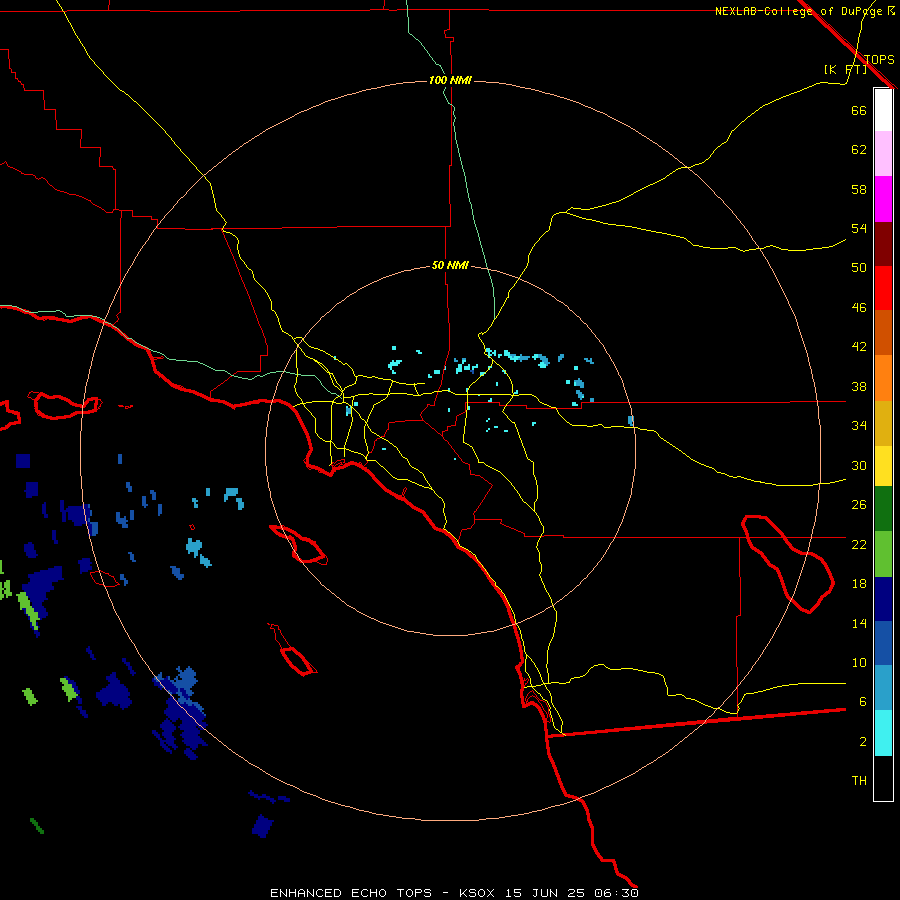Image resolution: width=900 pixels, height=900 pixels.
Task: Click the "38" legend value
Action: click(x=859, y=386)
